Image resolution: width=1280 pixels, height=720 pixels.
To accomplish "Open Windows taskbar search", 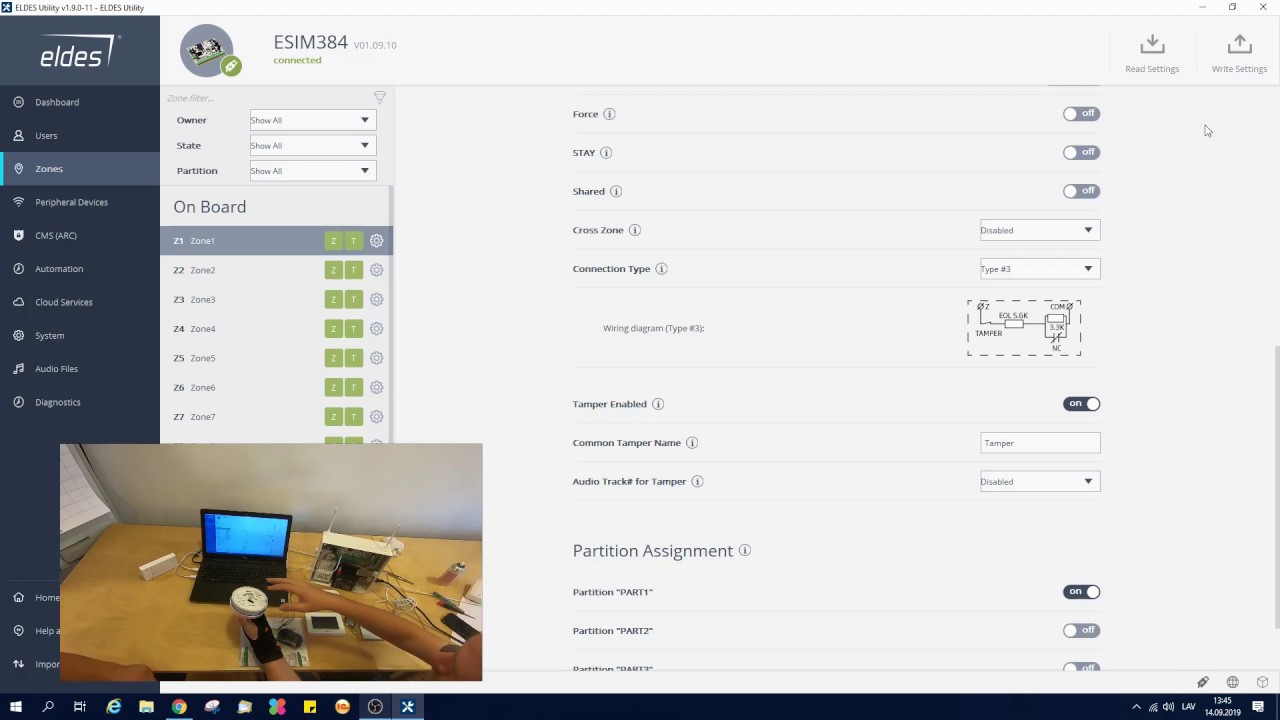I will click(48, 707).
